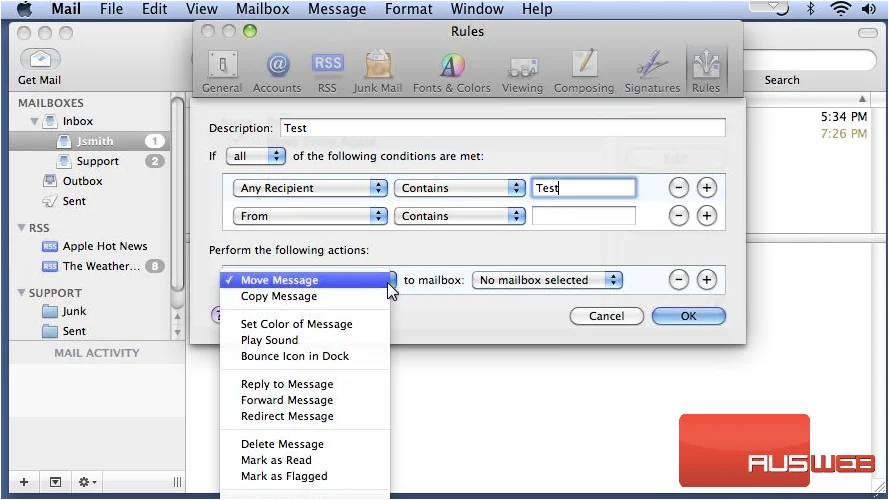Viewport: 889px width, 500px height.
Task: Open The Weather RSS feed
Action: click(101, 266)
